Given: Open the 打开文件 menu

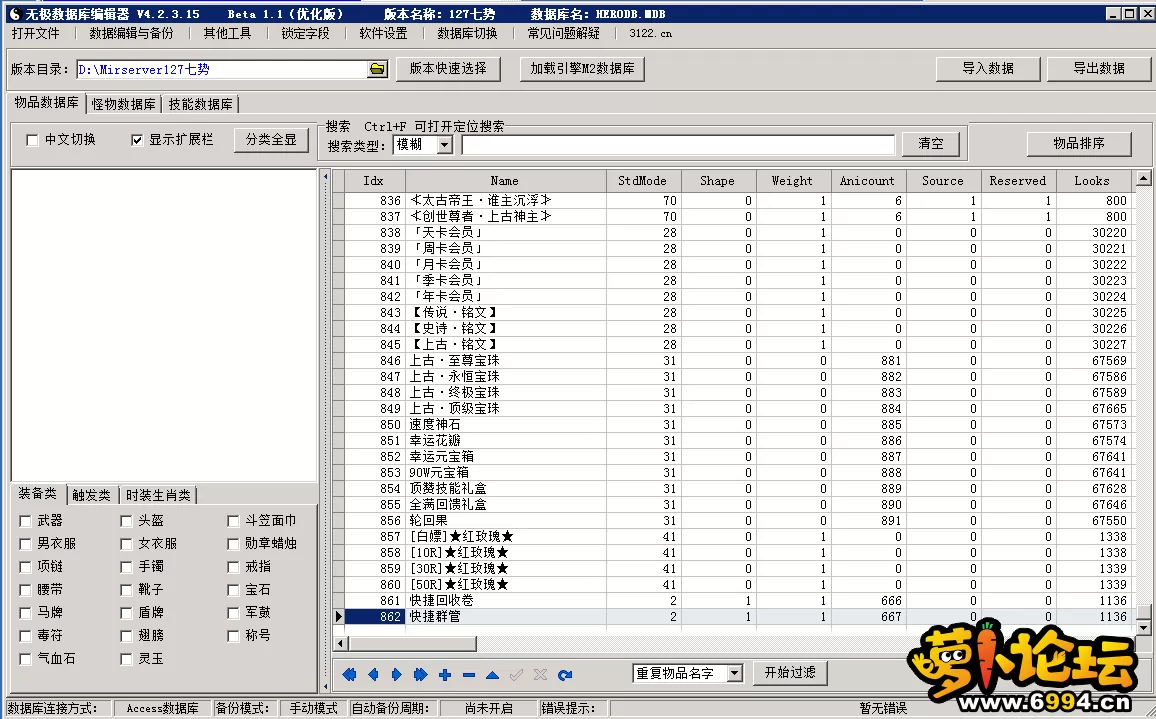Looking at the screenshot, I should [35, 33].
